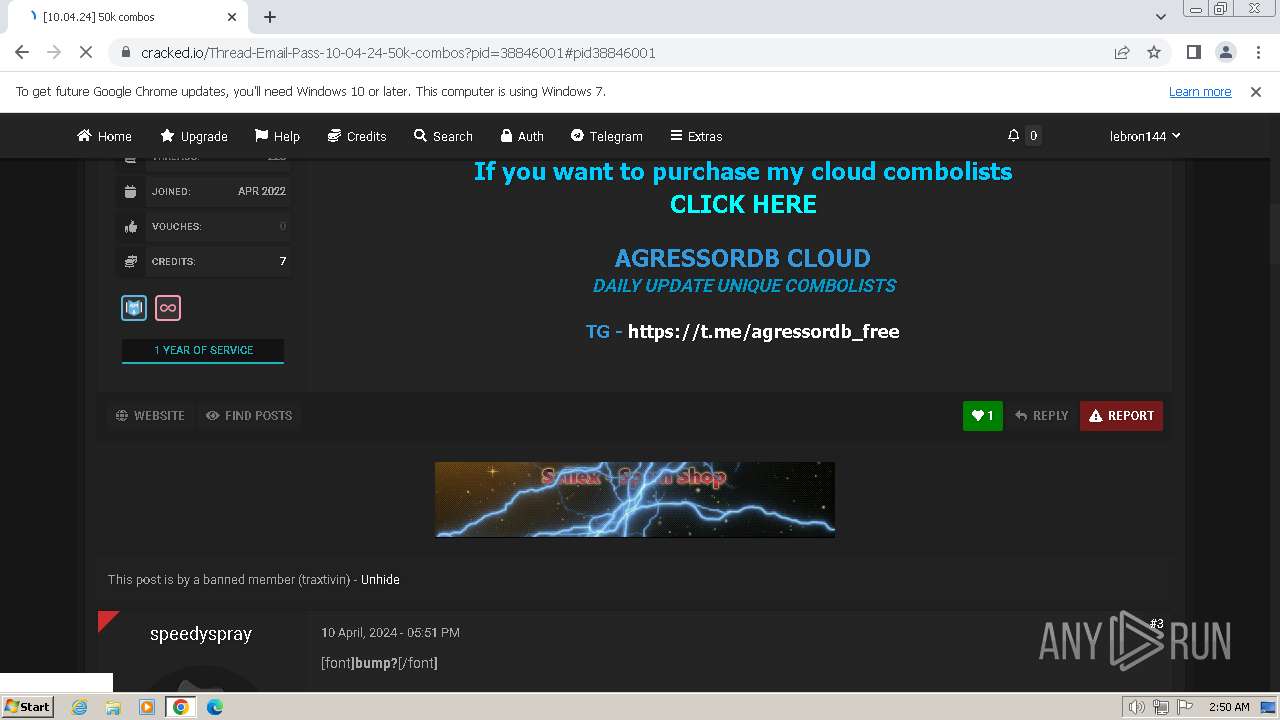Open Chrome three-dot menu
Screen dimensions: 1280x720
(1257, 52)
